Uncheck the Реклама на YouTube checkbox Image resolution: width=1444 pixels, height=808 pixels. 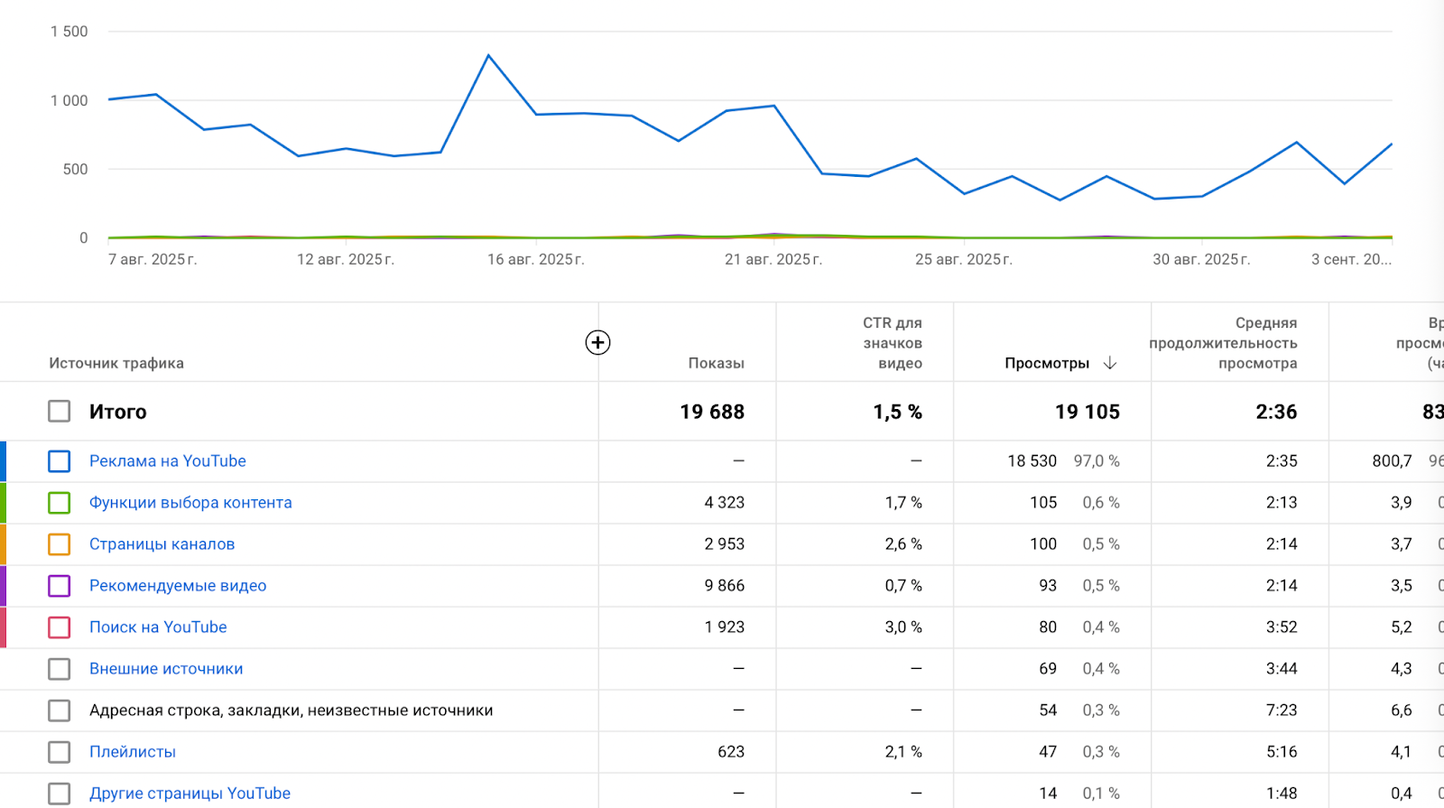[x=59, y=461]
